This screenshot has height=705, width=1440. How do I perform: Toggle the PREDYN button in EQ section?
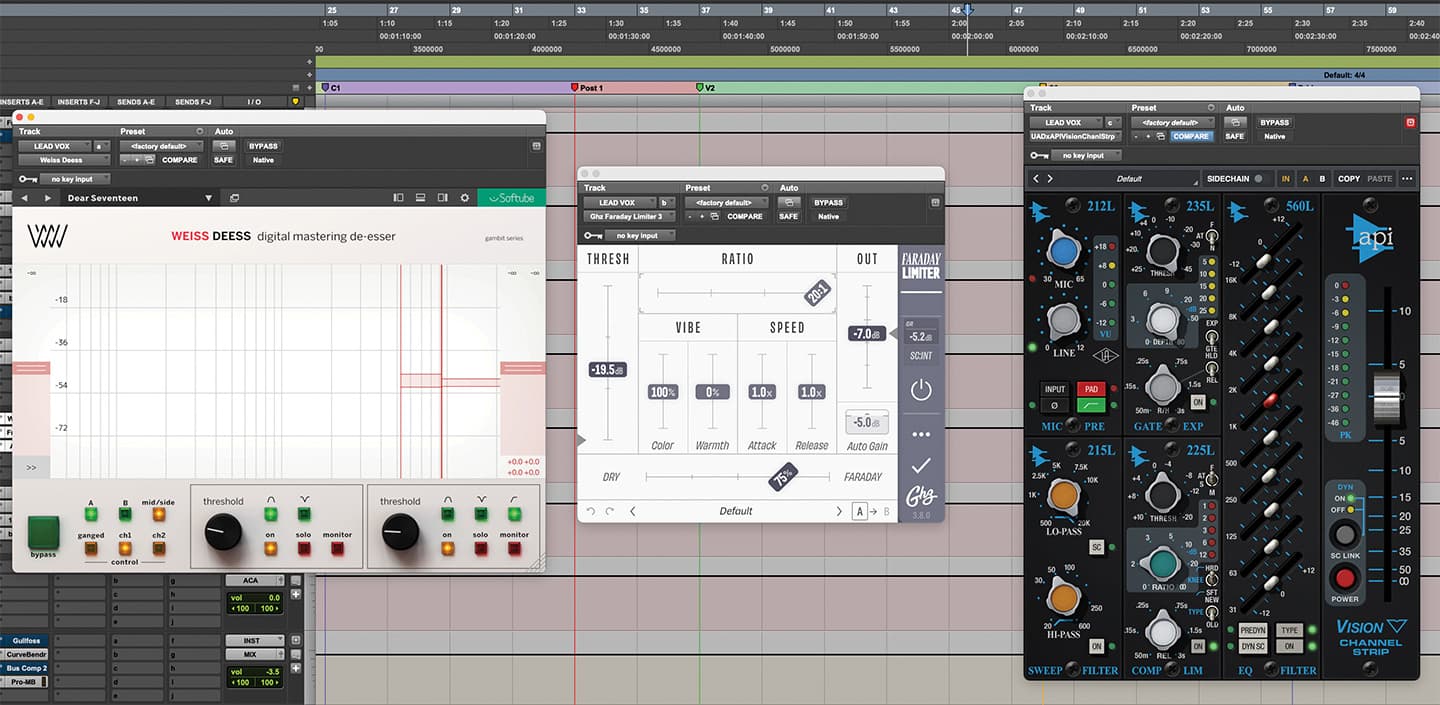(x=1253, y=630)
